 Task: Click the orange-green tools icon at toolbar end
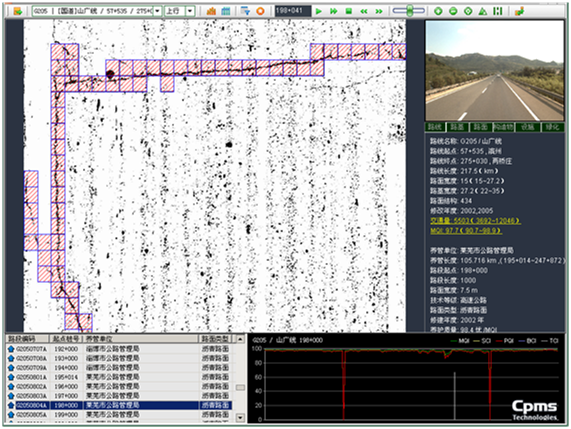[519, 11]
